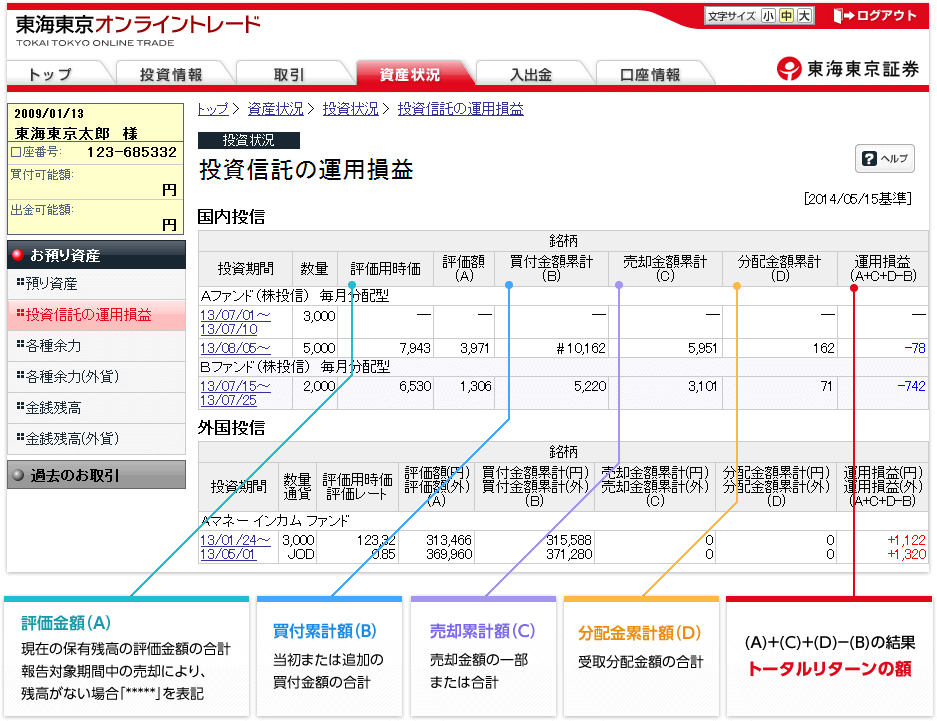
Task: Click the Bファンド(株投信) 毎月分配型 row title
Action: click(x=295, y=367)
